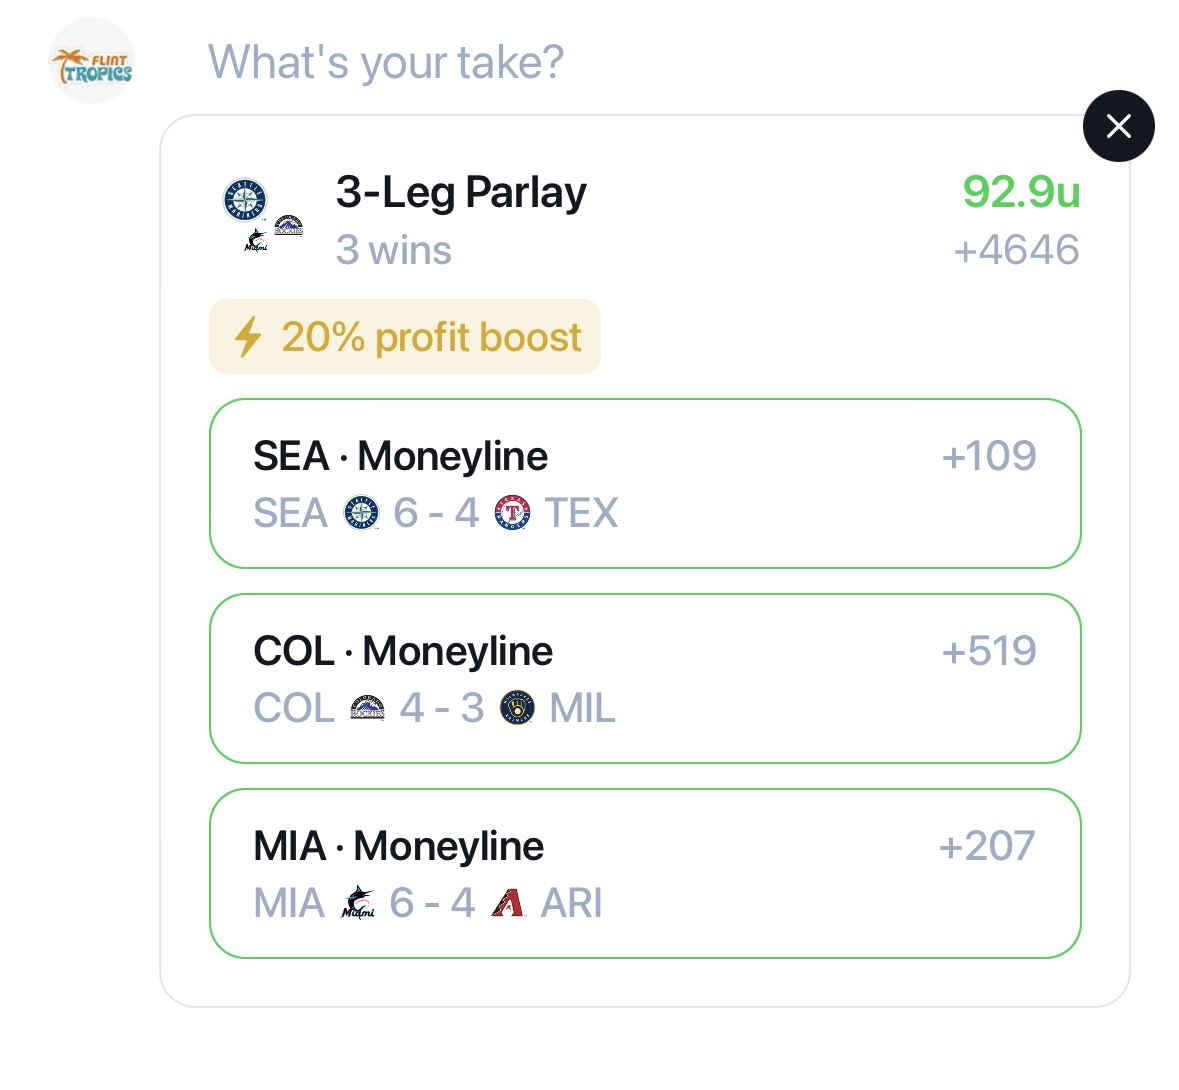
Task: Click the Rockies logo in parlay header
Action: (x=288, y=226)
